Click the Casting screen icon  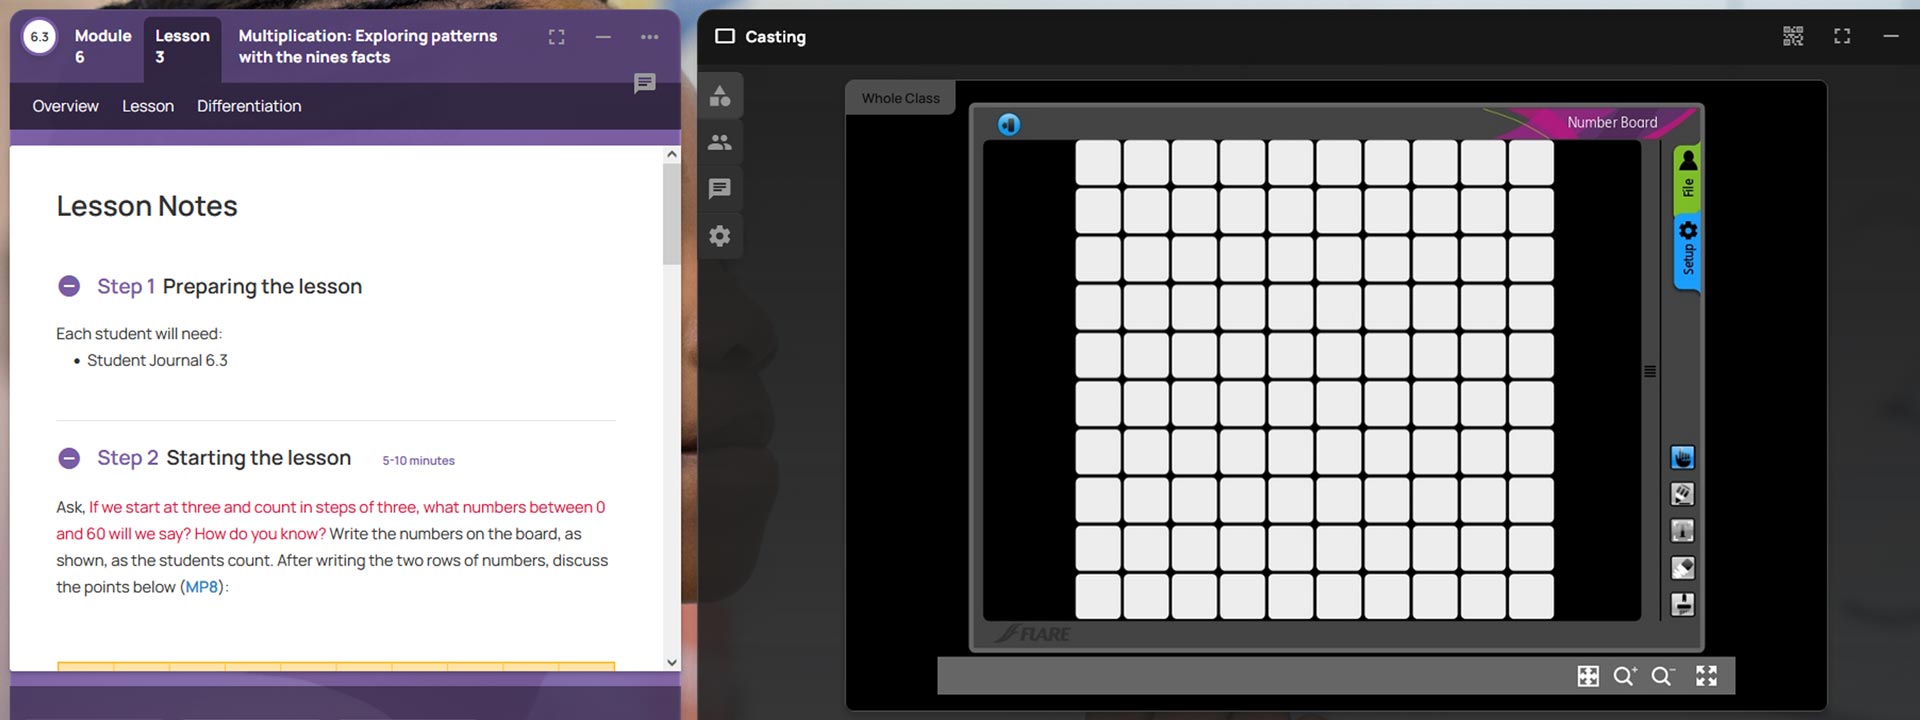pos(725,36)
